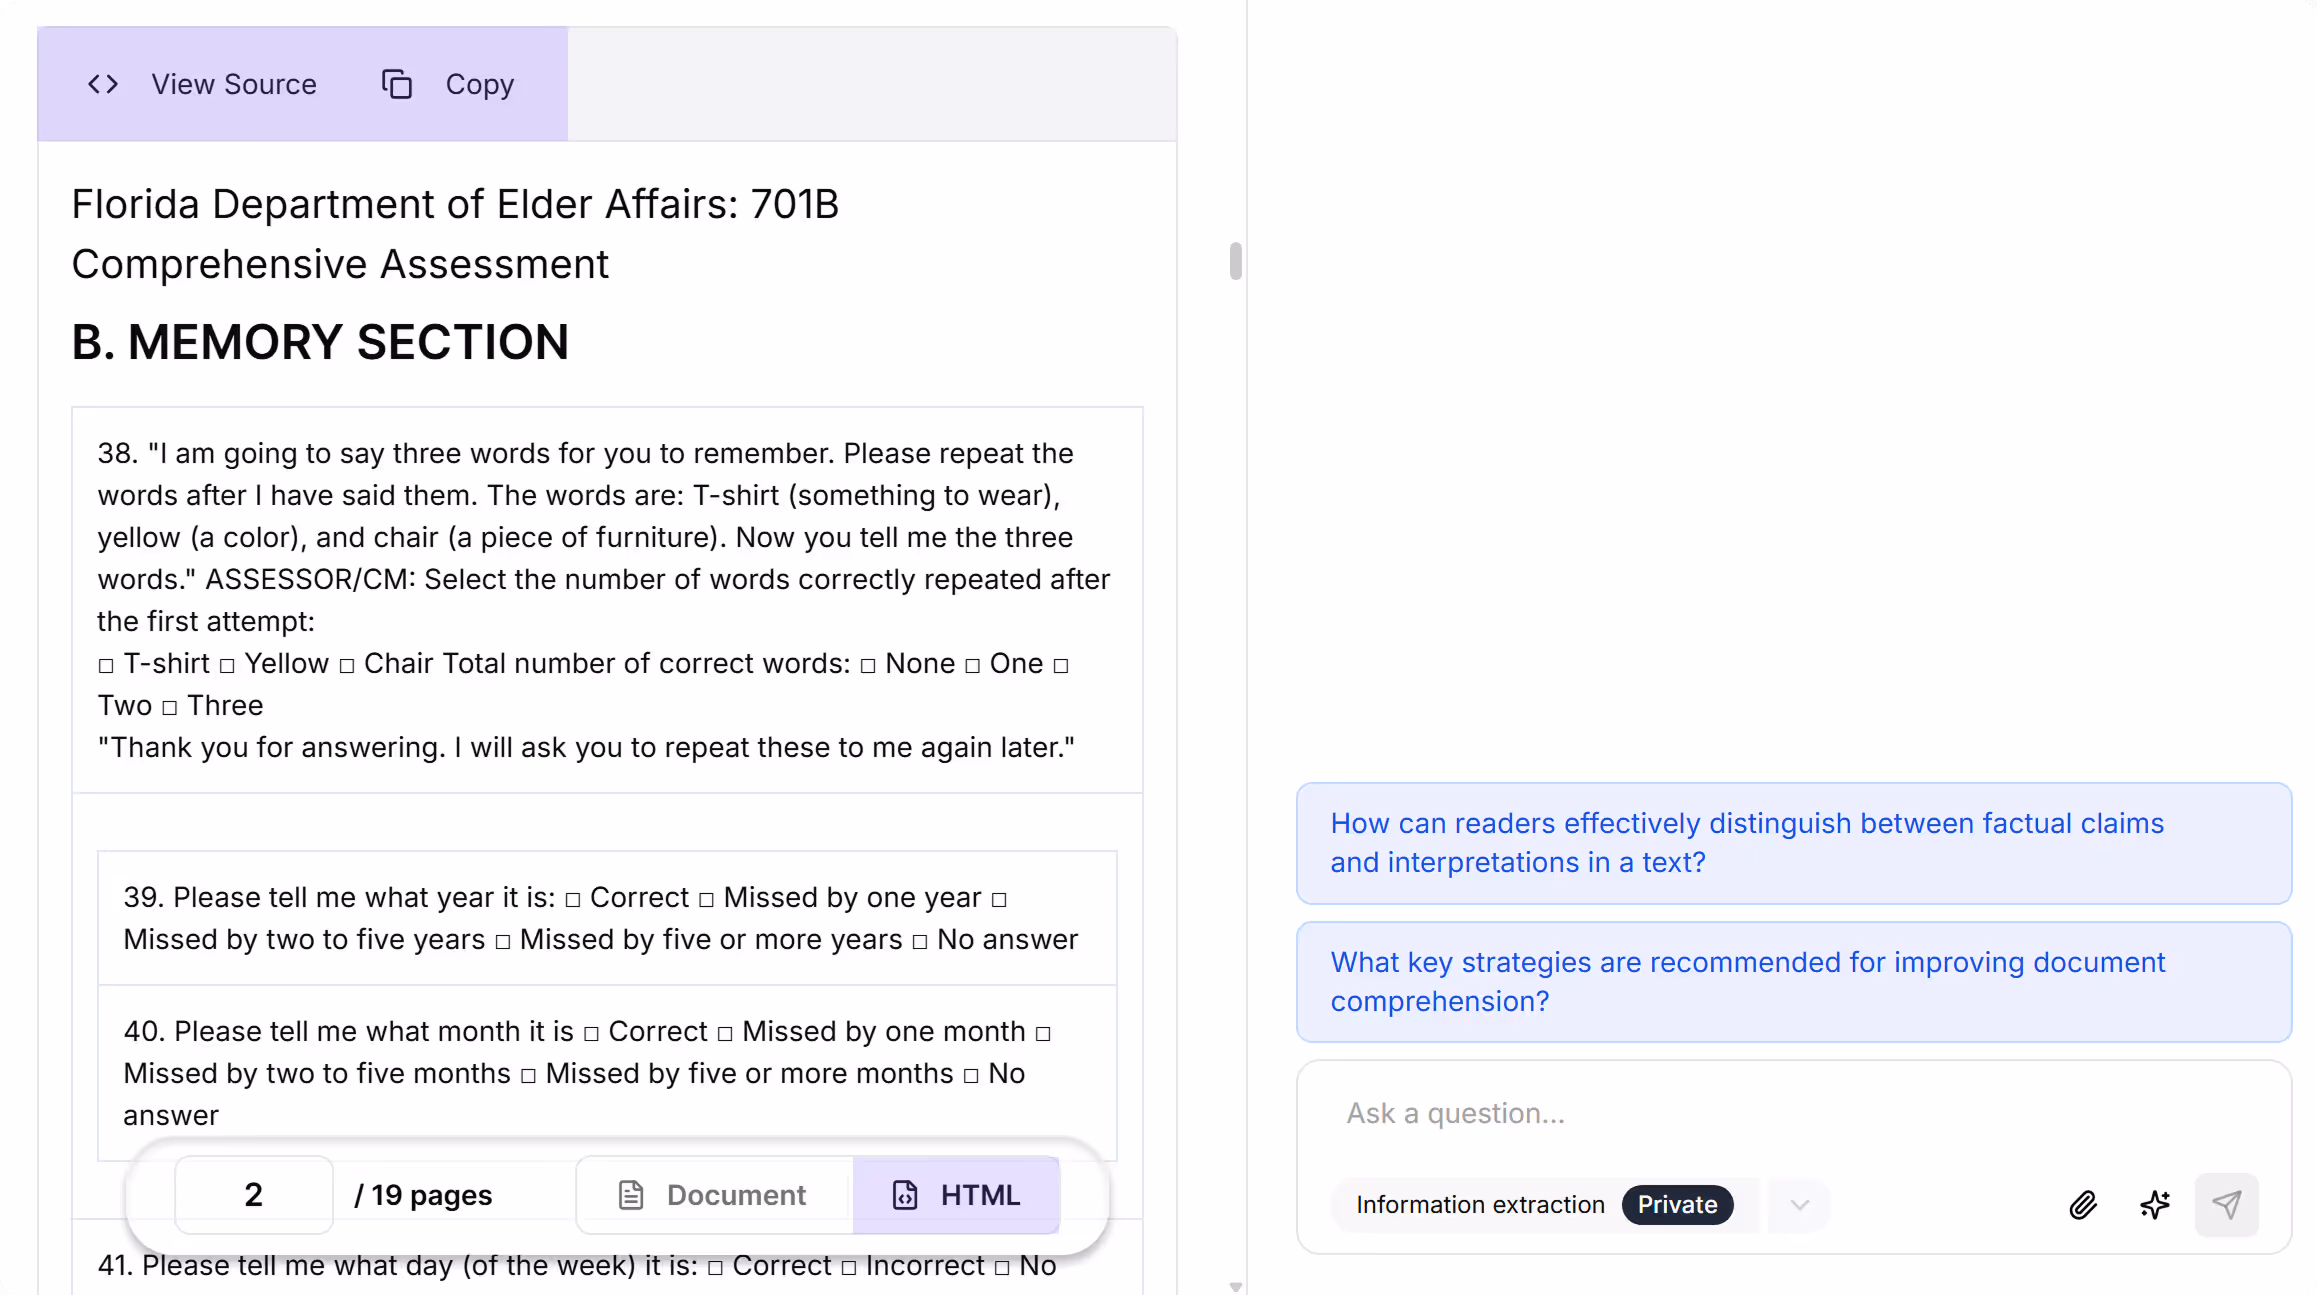2317x1295 pixels.
Task: Click the HTML file code icon
Action: 905,1195
